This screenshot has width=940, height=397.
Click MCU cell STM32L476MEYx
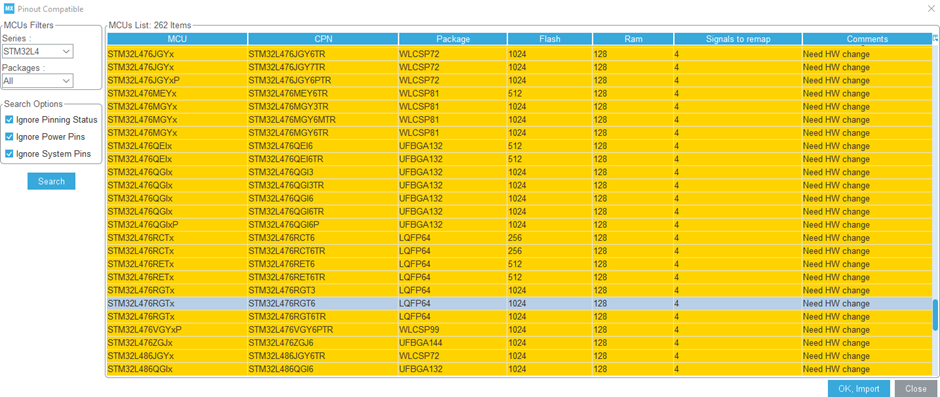[x=177, y=94]
